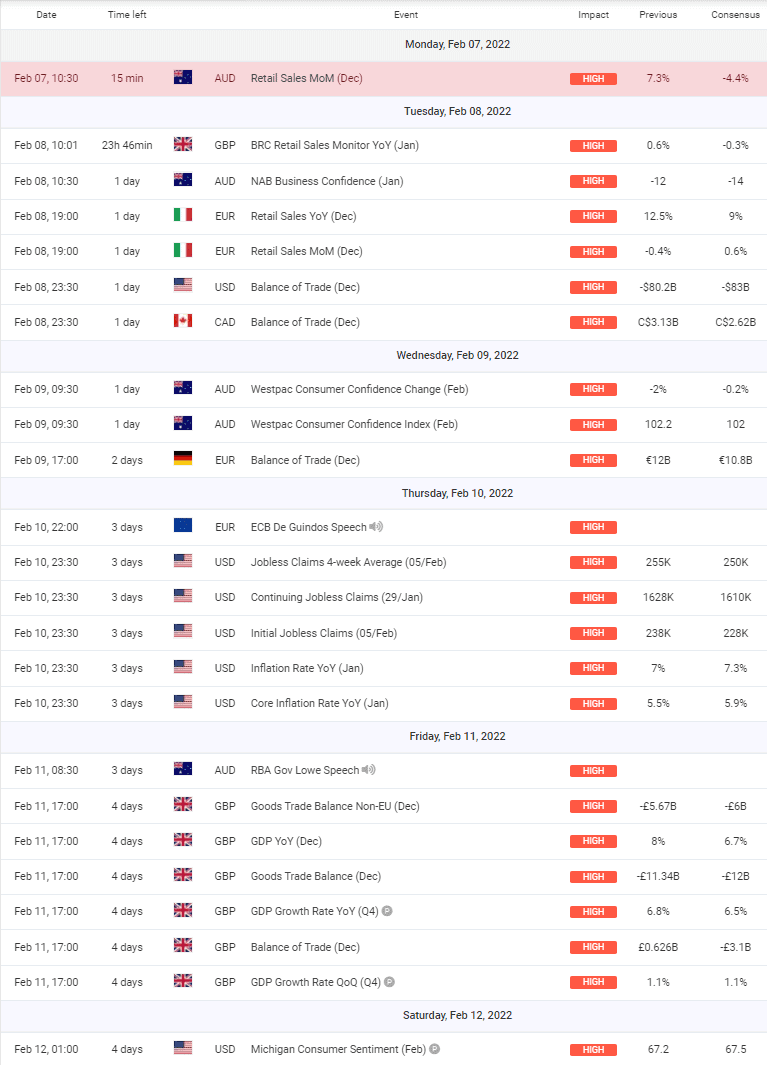
Task: Click the Time left column header
Action: pyautogui.click(x=127, y=14)
